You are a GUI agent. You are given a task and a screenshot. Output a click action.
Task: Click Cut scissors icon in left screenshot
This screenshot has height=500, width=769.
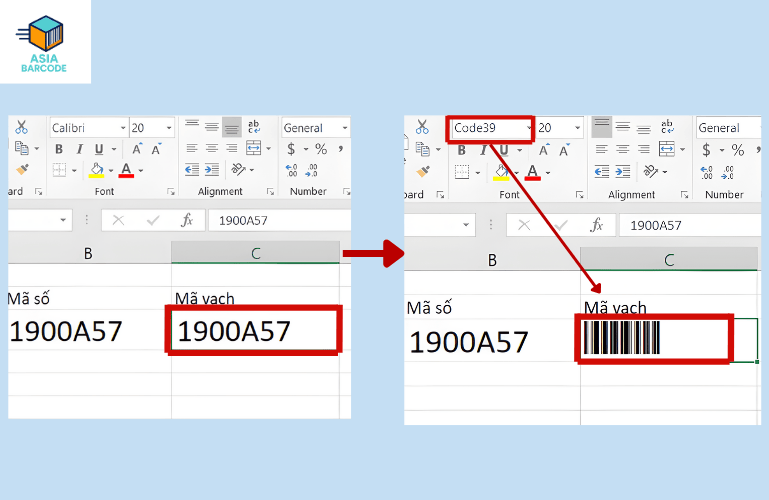[21, 127]
